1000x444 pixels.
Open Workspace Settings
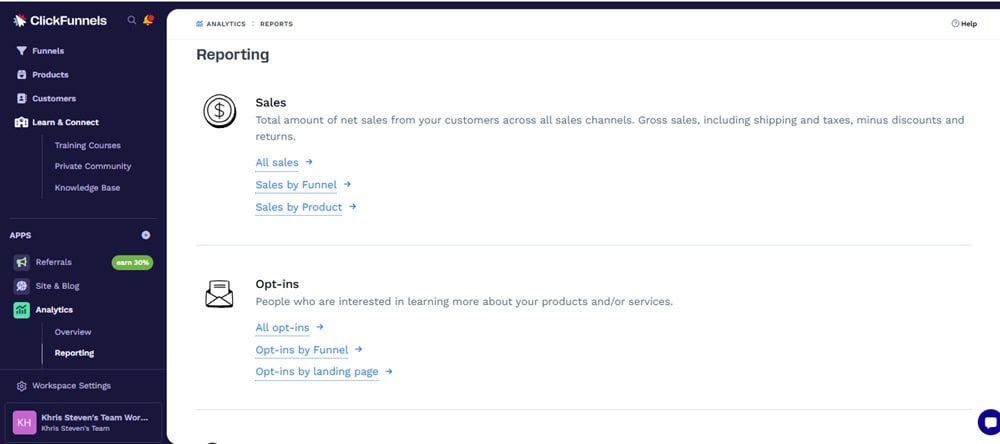point(71,386)
